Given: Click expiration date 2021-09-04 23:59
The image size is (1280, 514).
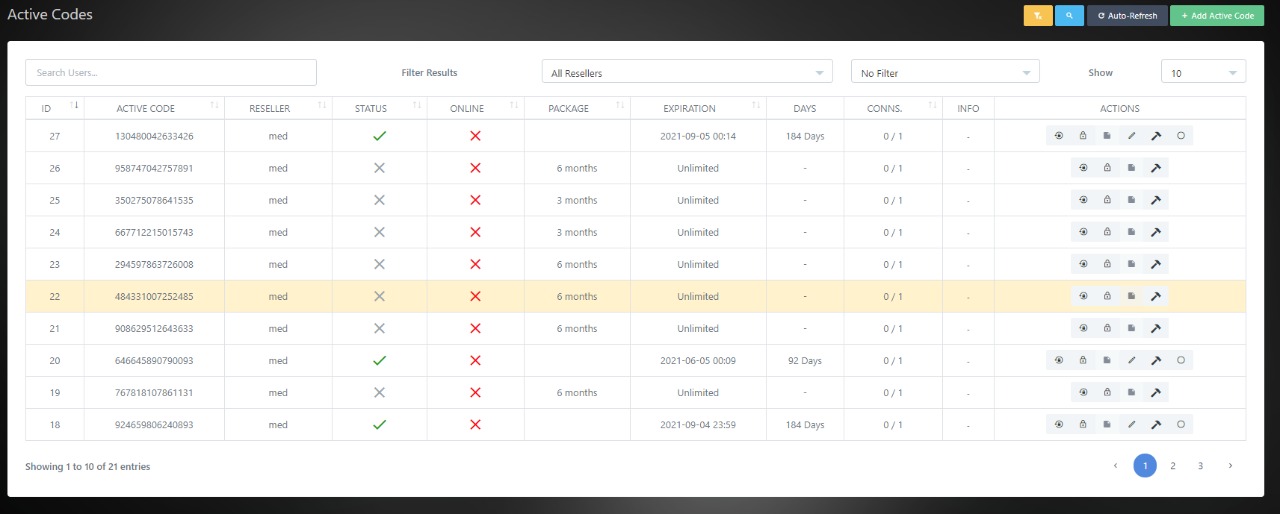Looking at the screenshot, I should click(698, 424).
